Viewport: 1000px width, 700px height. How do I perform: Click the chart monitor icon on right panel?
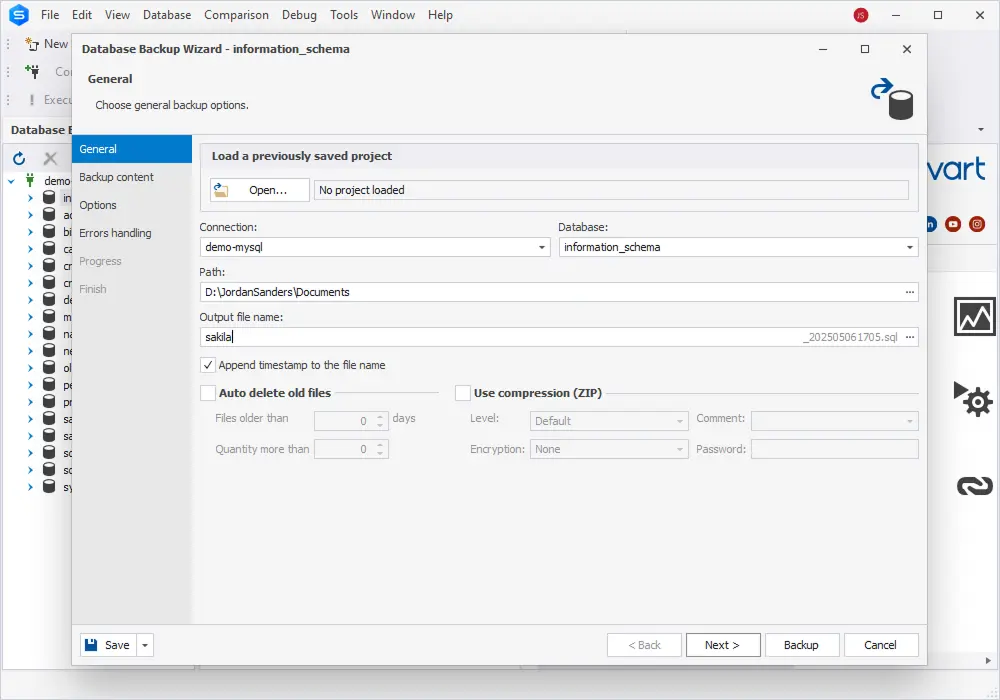click(x=974, y=316)
